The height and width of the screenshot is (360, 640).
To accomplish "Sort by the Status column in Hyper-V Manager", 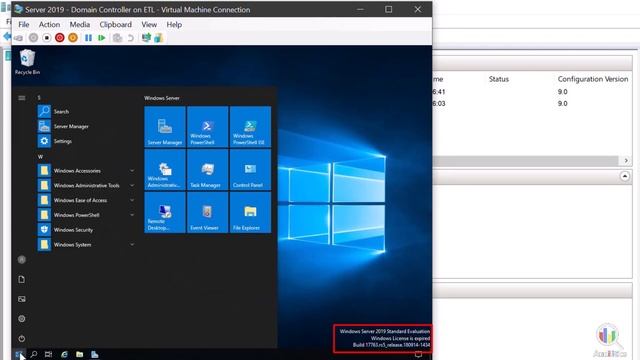I will click(x=499, y=79).
